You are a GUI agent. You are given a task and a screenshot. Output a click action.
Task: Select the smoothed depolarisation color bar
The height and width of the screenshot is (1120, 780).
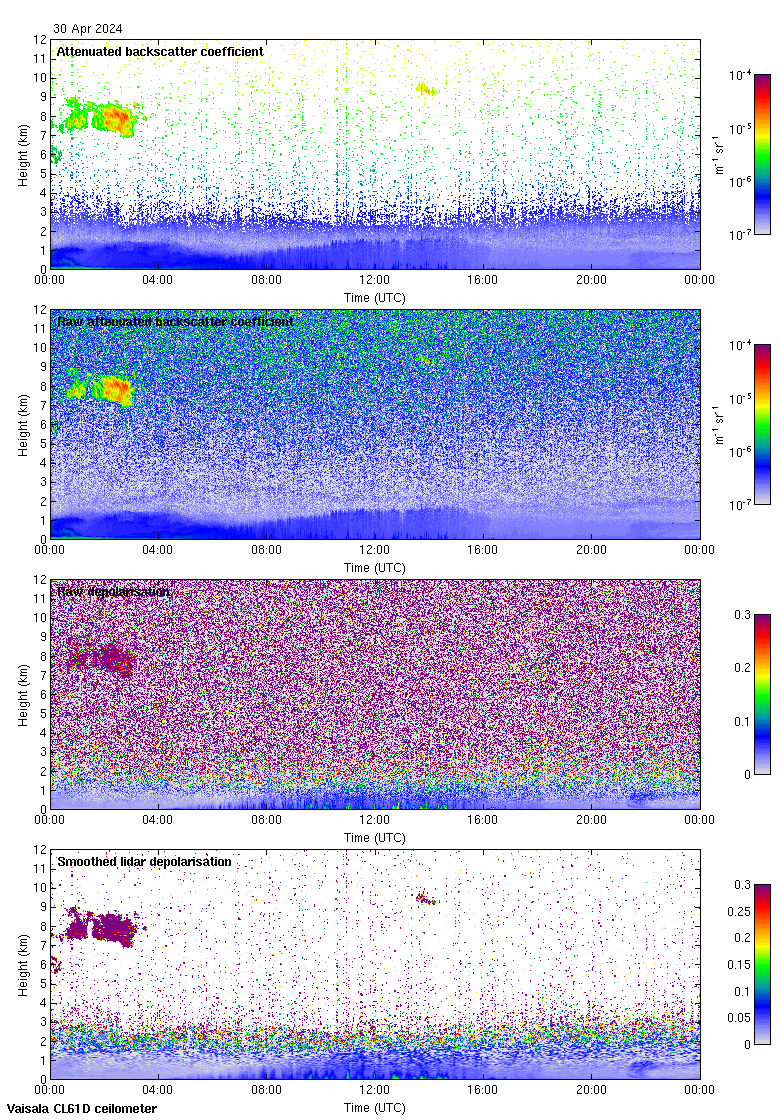pos(762,964)
